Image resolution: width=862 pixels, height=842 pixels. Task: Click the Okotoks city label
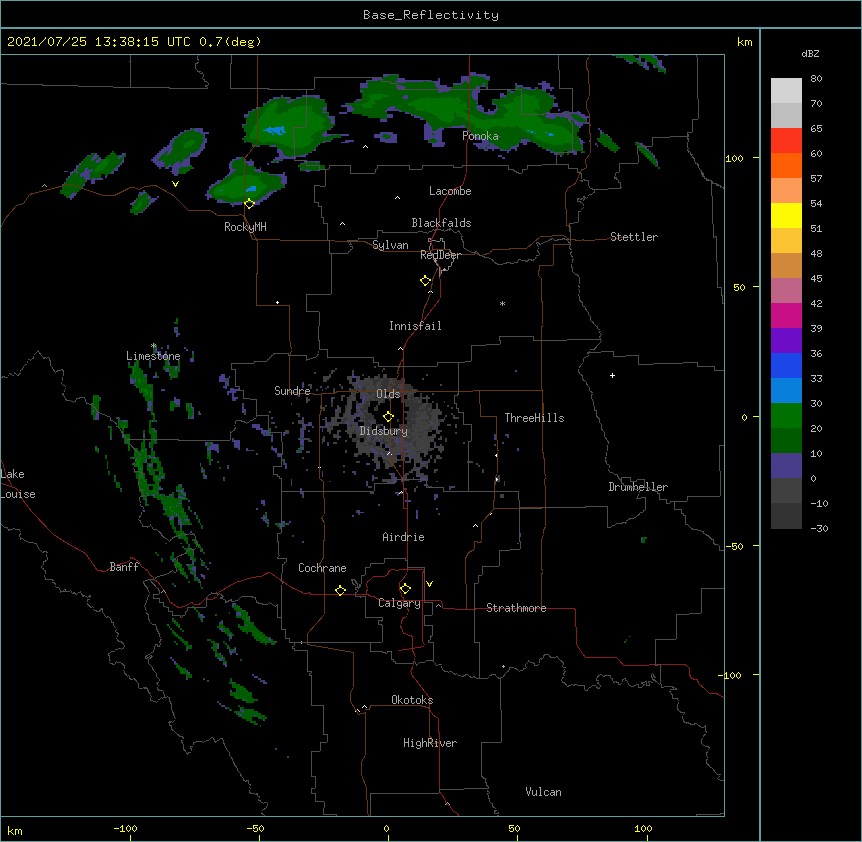(412, 700)
